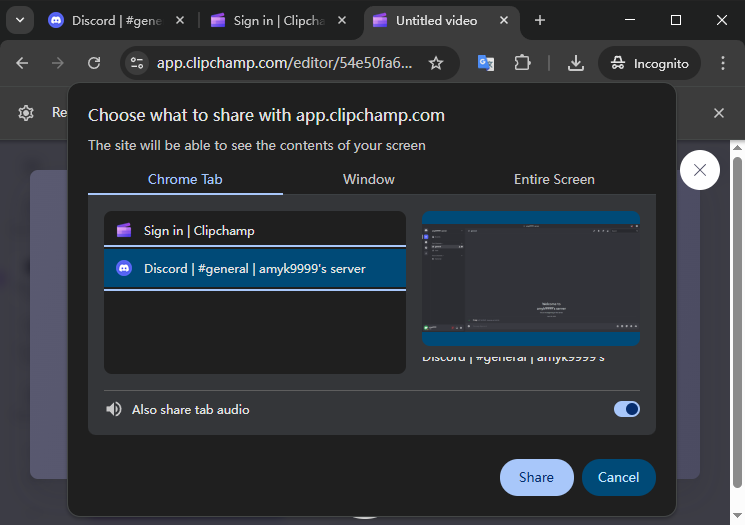Open the Extensions puzzle icon
This screenshot has width=745, height=525.
point(522,63)
